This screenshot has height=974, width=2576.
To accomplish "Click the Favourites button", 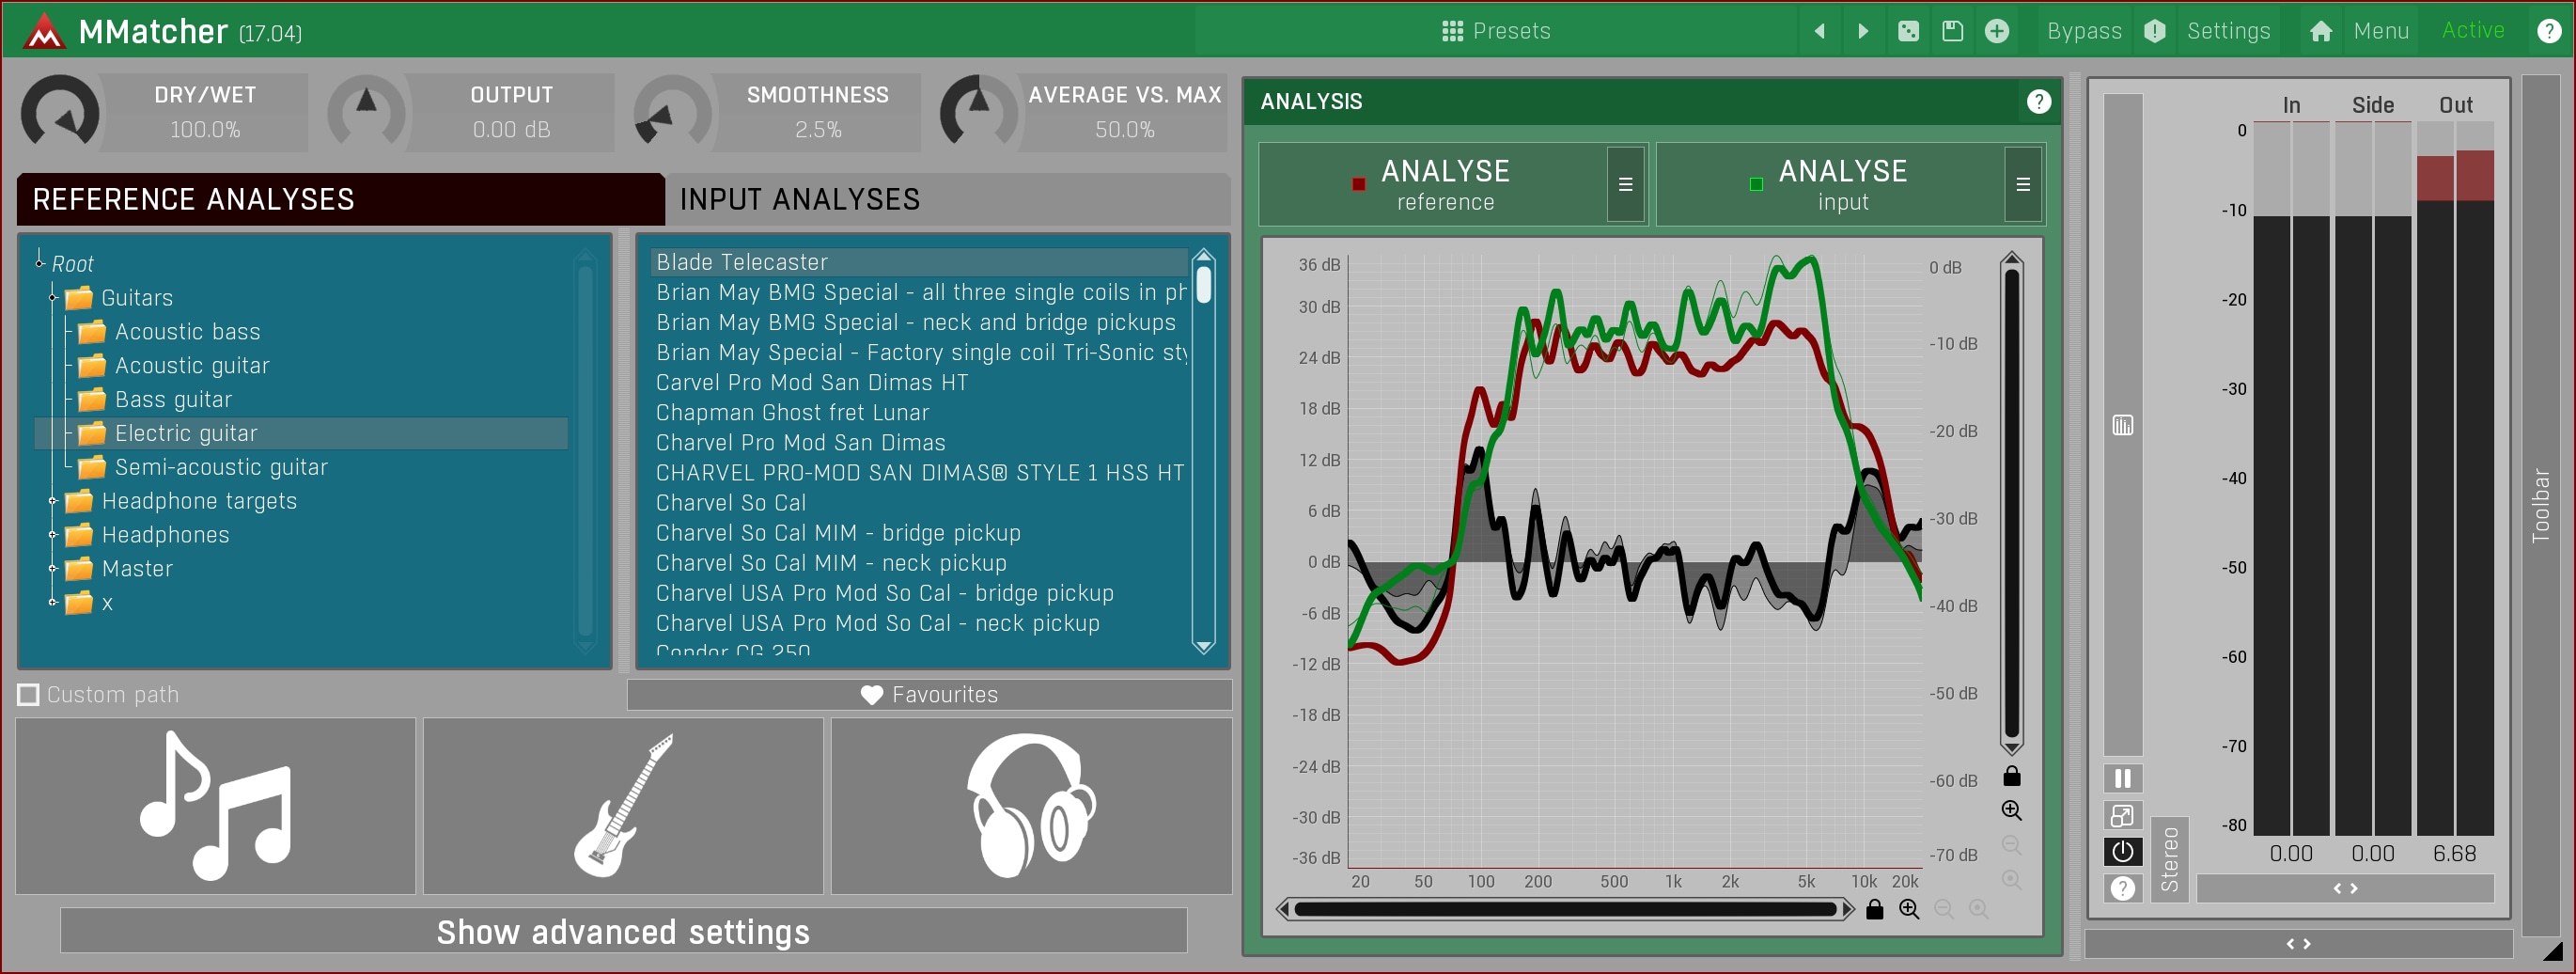I will [x=929, y=694].
